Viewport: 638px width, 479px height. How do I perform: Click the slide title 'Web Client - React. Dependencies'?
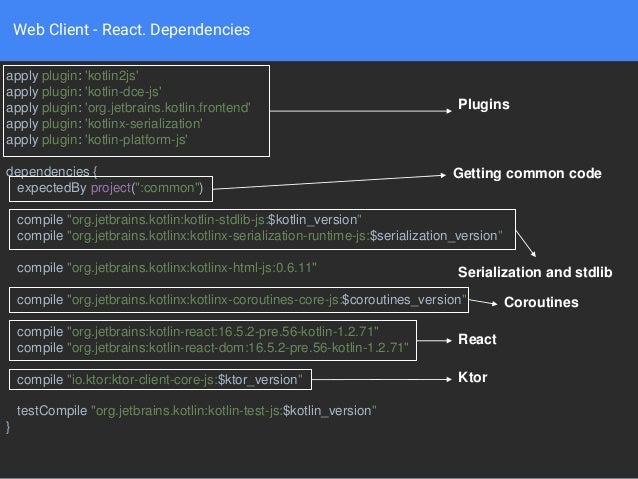point(131,30)
